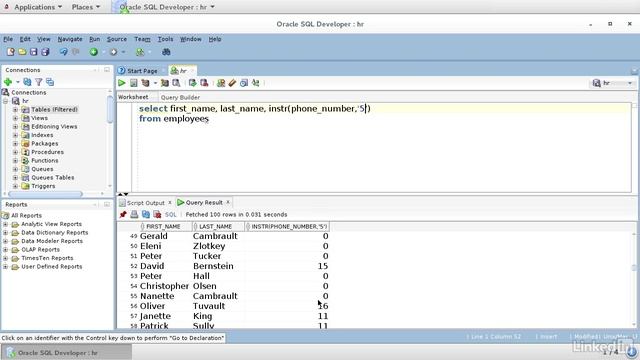Expand the Analytic View Reports folder
Viewport: 640px width, 360px height.
click(5, 224)
